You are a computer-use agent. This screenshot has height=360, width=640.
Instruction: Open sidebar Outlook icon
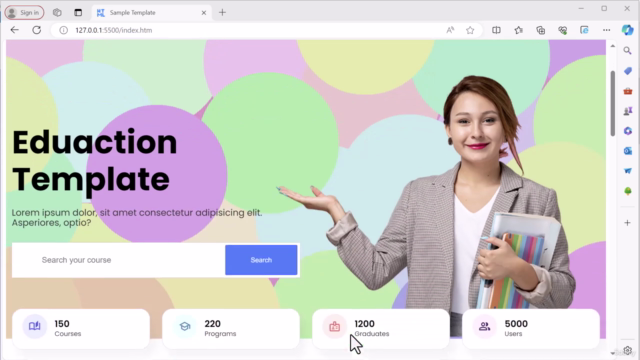(628, 151)
